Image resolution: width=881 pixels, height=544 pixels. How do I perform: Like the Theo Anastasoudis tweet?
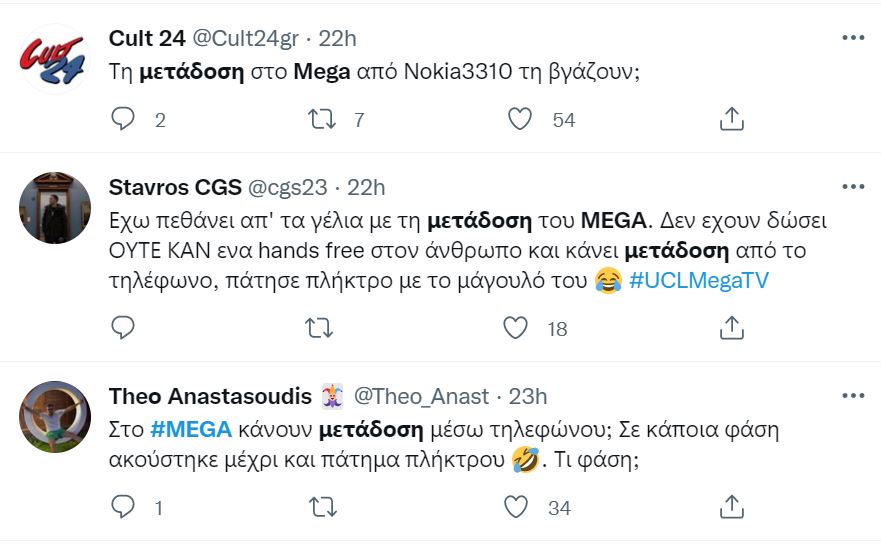pos(516,508)
